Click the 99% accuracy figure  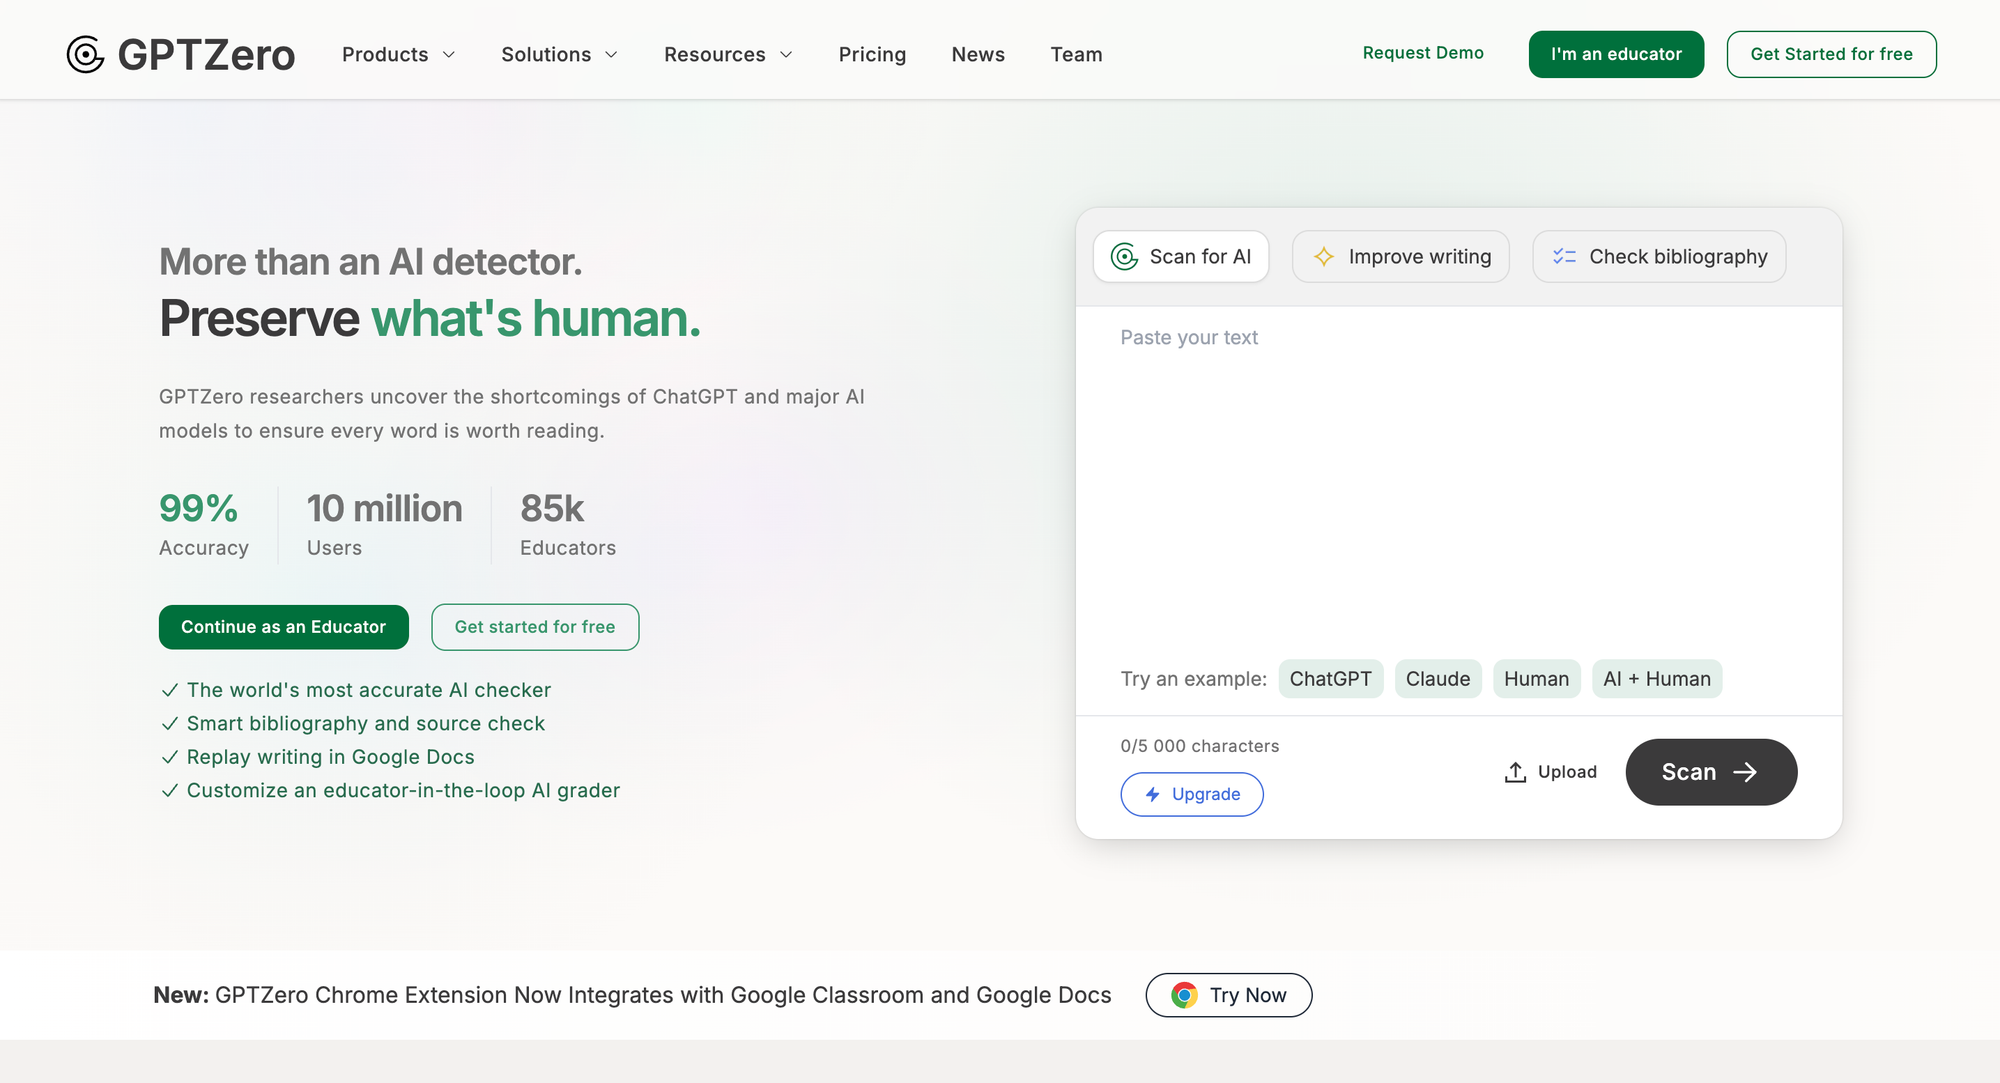tap(198, 508)
